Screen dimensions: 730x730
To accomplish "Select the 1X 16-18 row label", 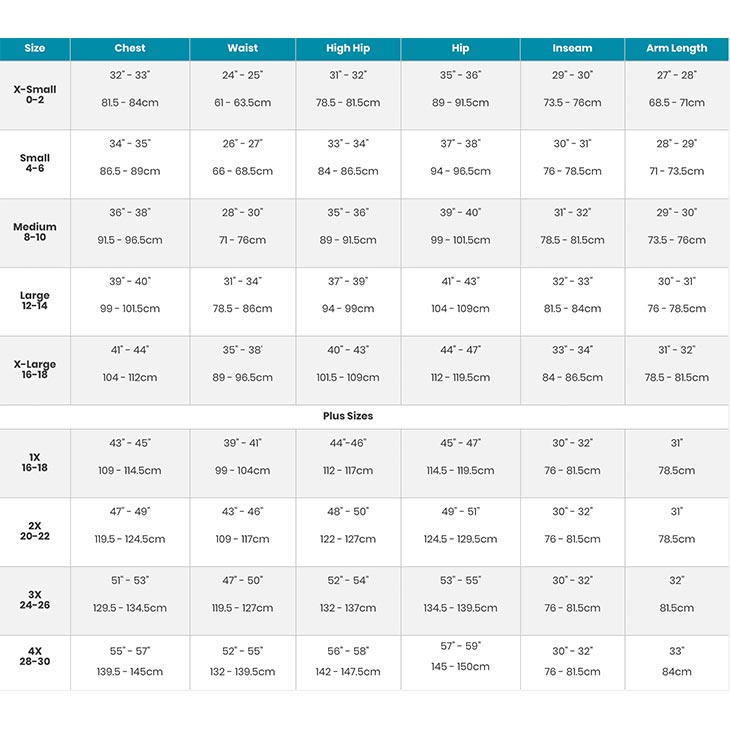I will click(x=35, y=463).
